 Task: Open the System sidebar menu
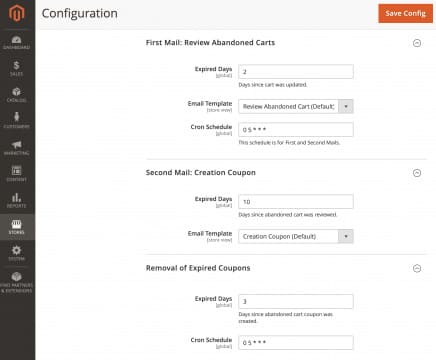(17, 253)
